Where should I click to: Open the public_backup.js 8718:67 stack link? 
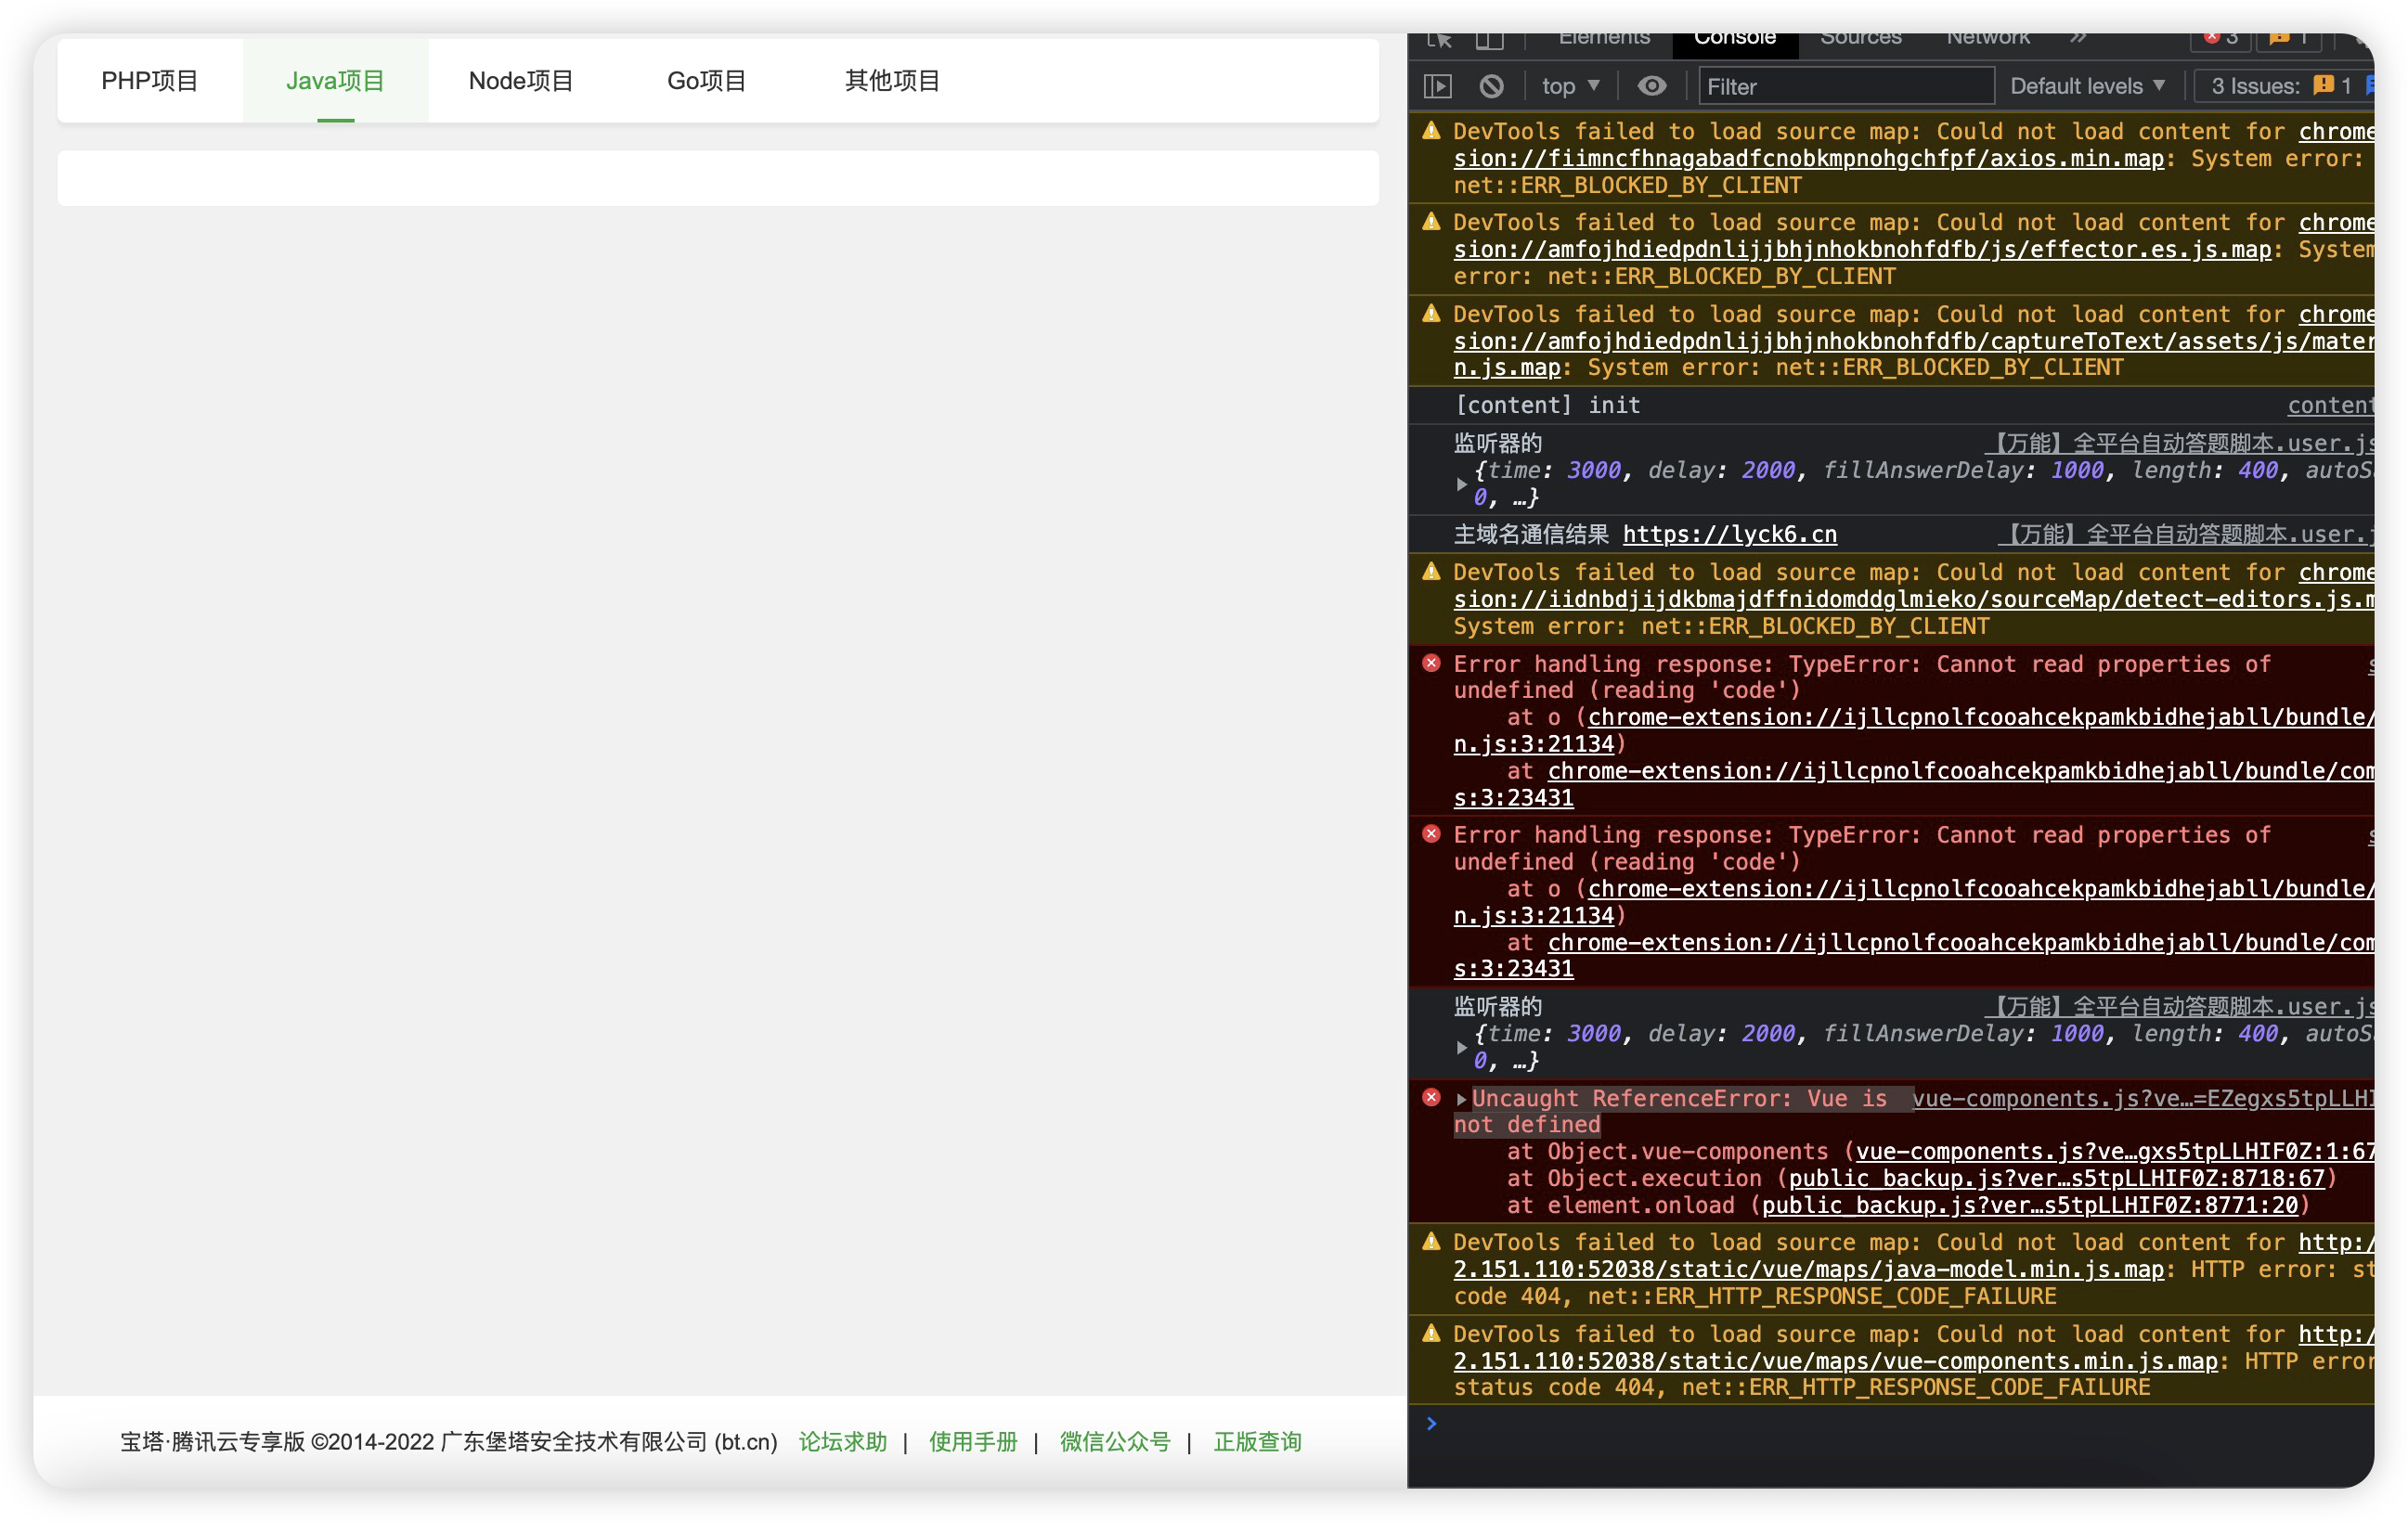(2057, 1178)
